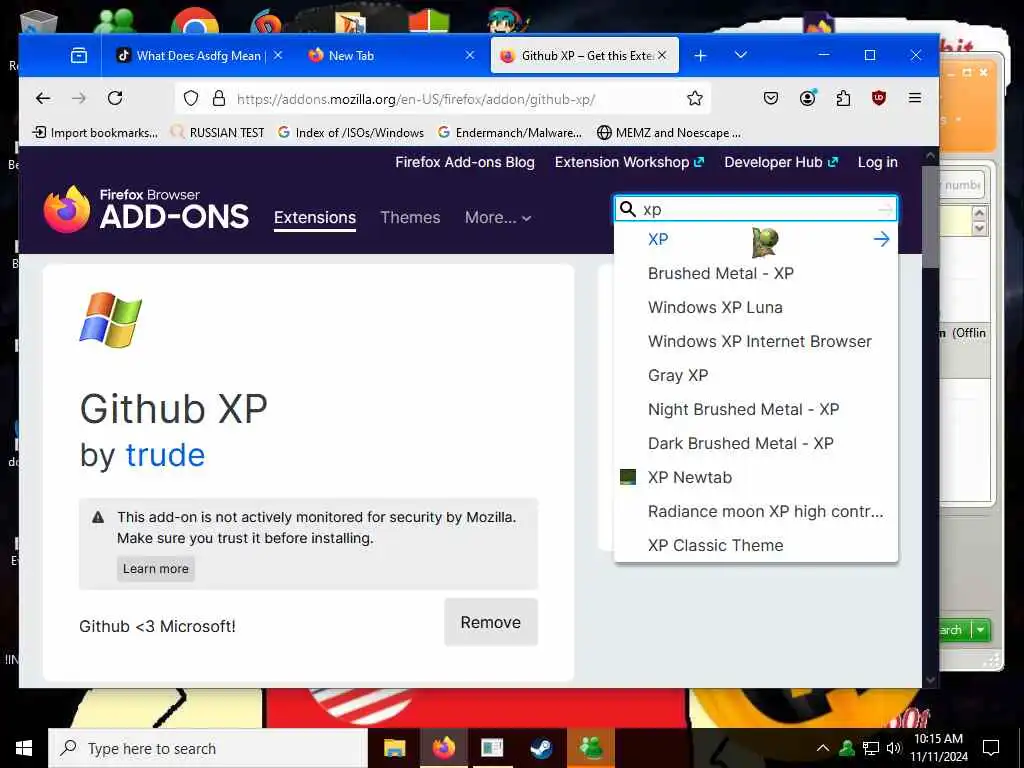Open the extensions puzzle piece menu

tap(843, 99)
